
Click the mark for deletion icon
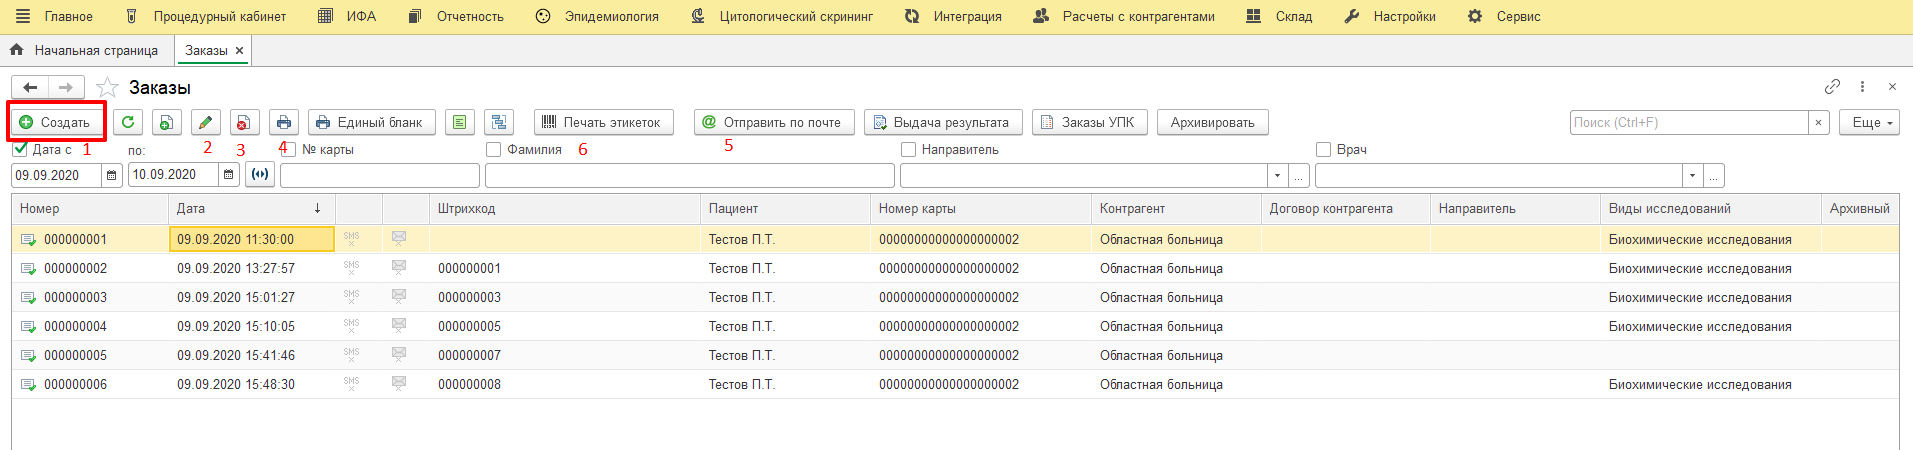[244, 122]
